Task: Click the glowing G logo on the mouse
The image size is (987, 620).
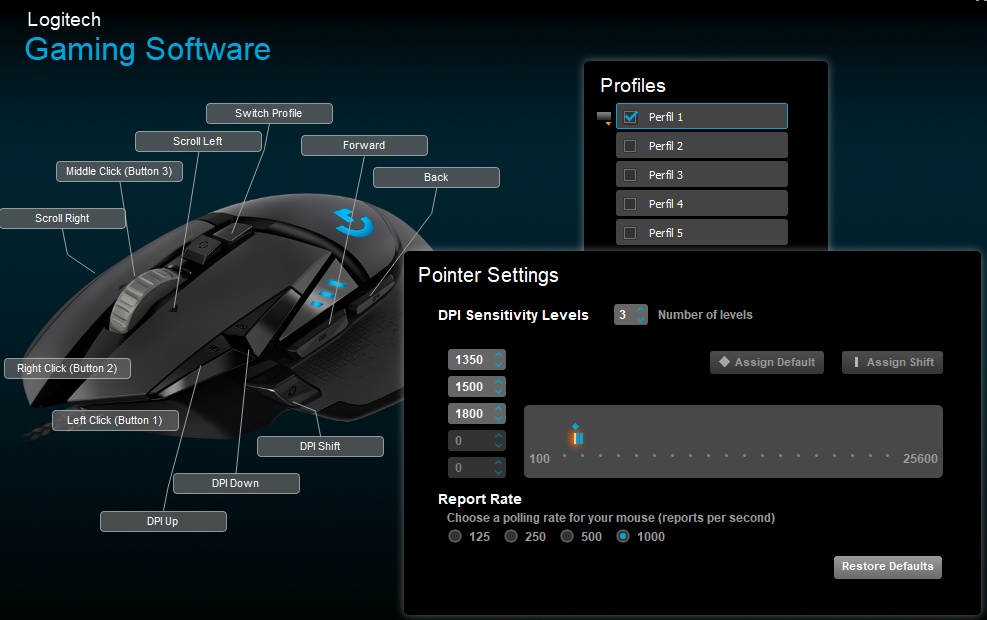Action: pos(355,222)
